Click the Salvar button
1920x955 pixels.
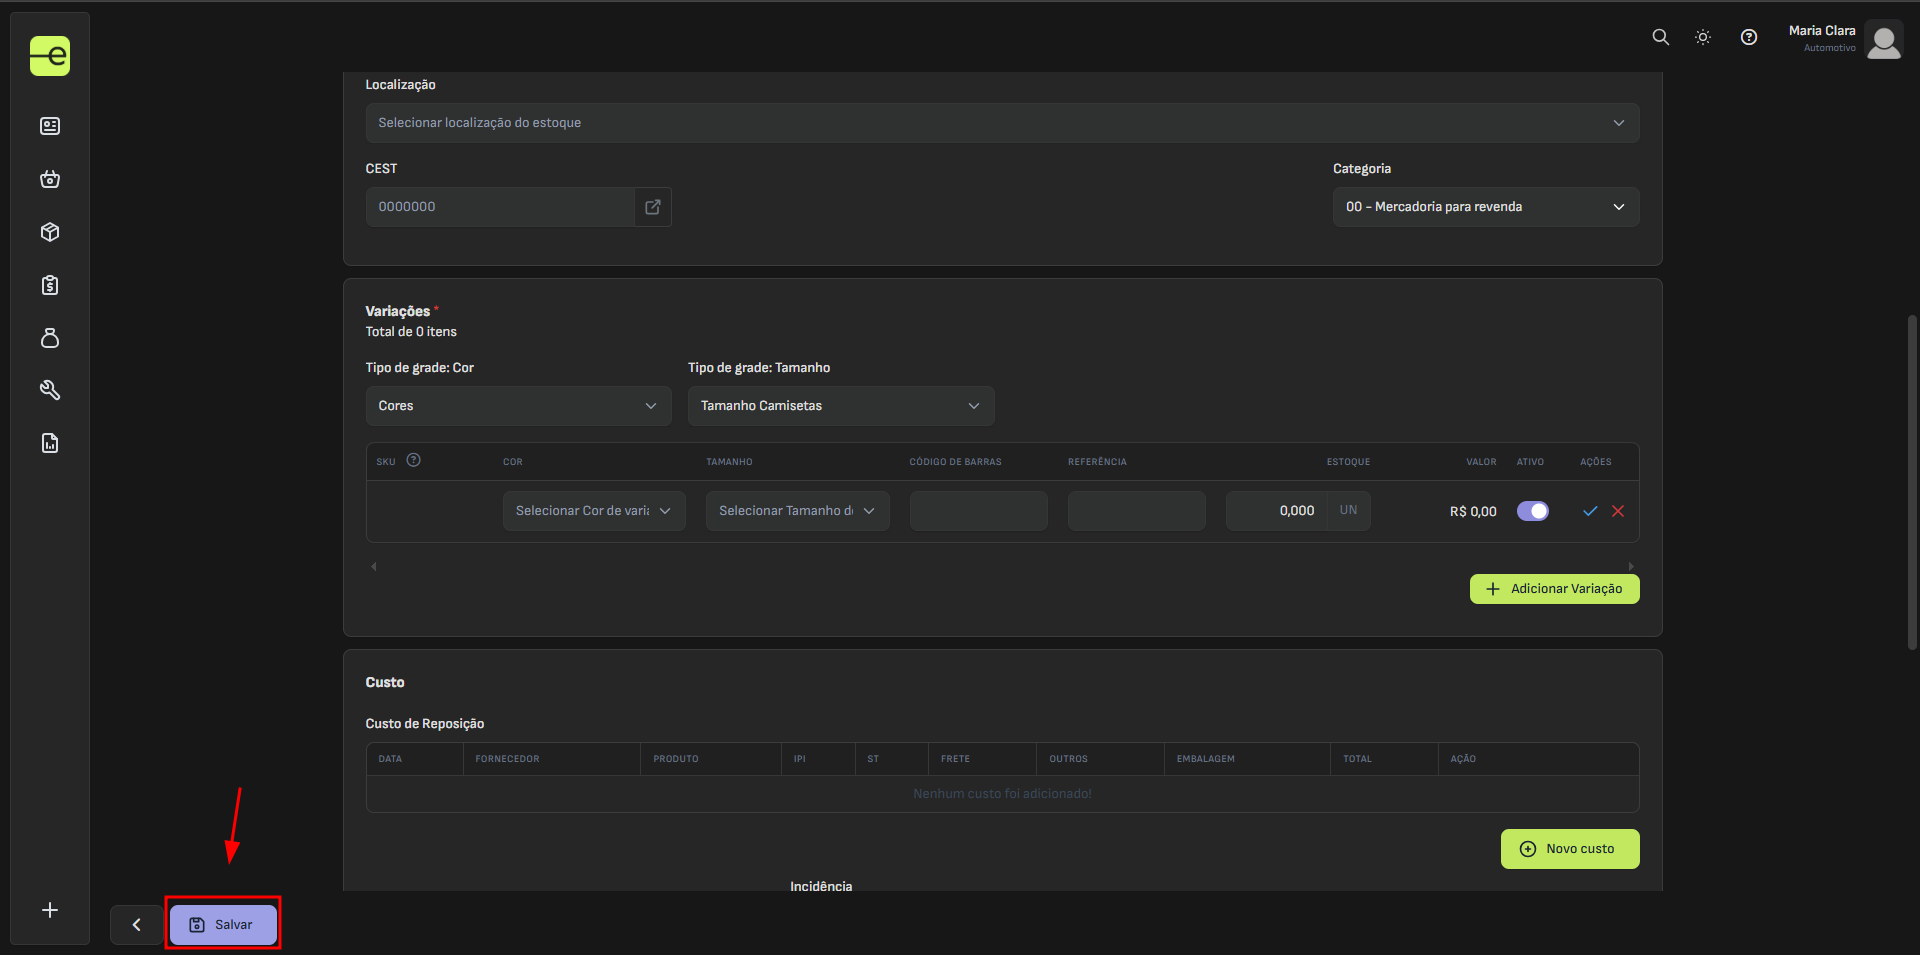tap(223, 925)
